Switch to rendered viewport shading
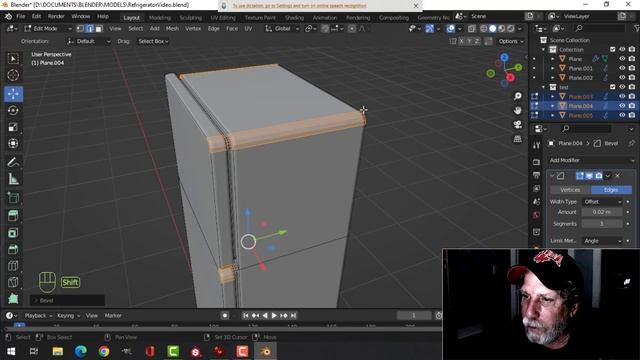This screenshot has height=360, width=640. [x=510, y=29]
